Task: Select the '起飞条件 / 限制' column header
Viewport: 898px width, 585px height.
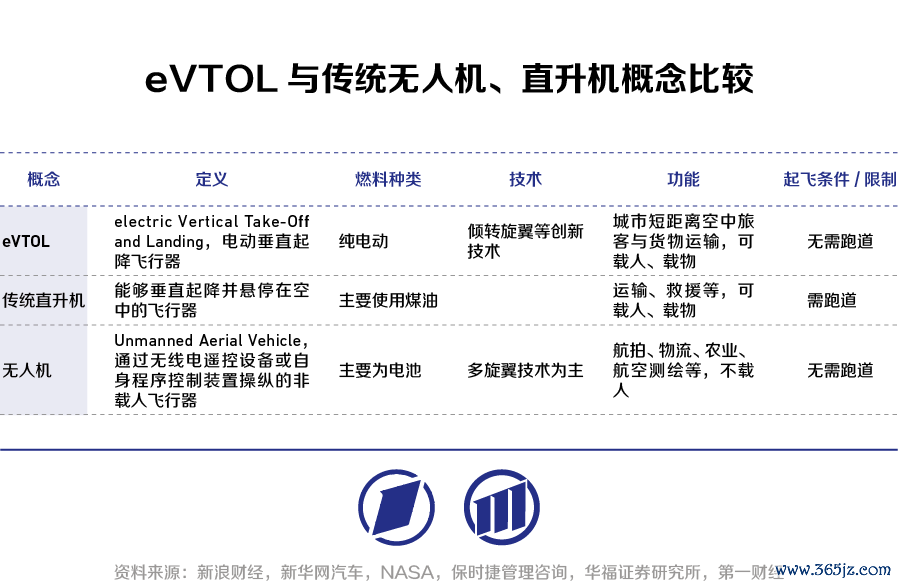Action: click(840, 179)
